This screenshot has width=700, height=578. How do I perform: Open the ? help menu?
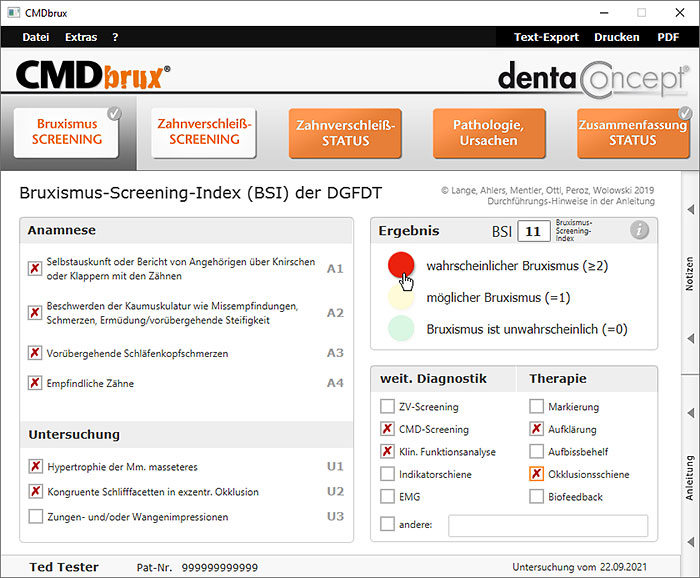coord(115,37)
